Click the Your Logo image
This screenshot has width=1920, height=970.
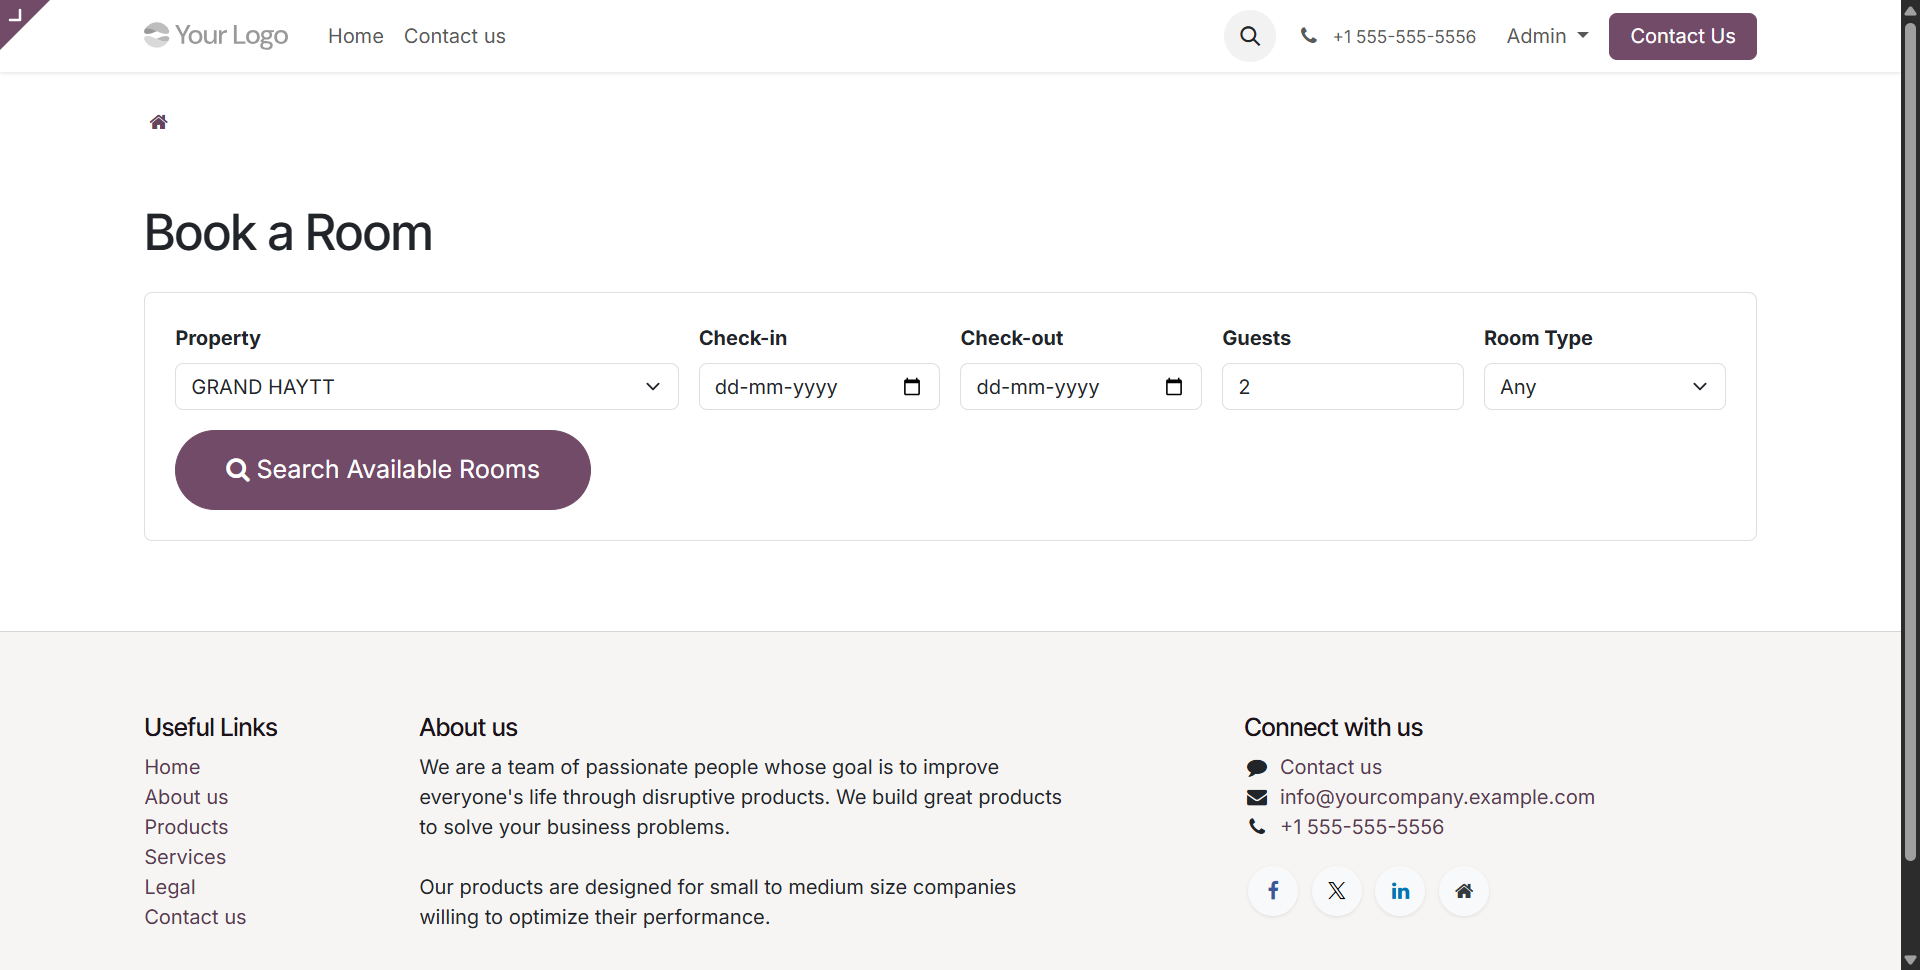[216, 36]
